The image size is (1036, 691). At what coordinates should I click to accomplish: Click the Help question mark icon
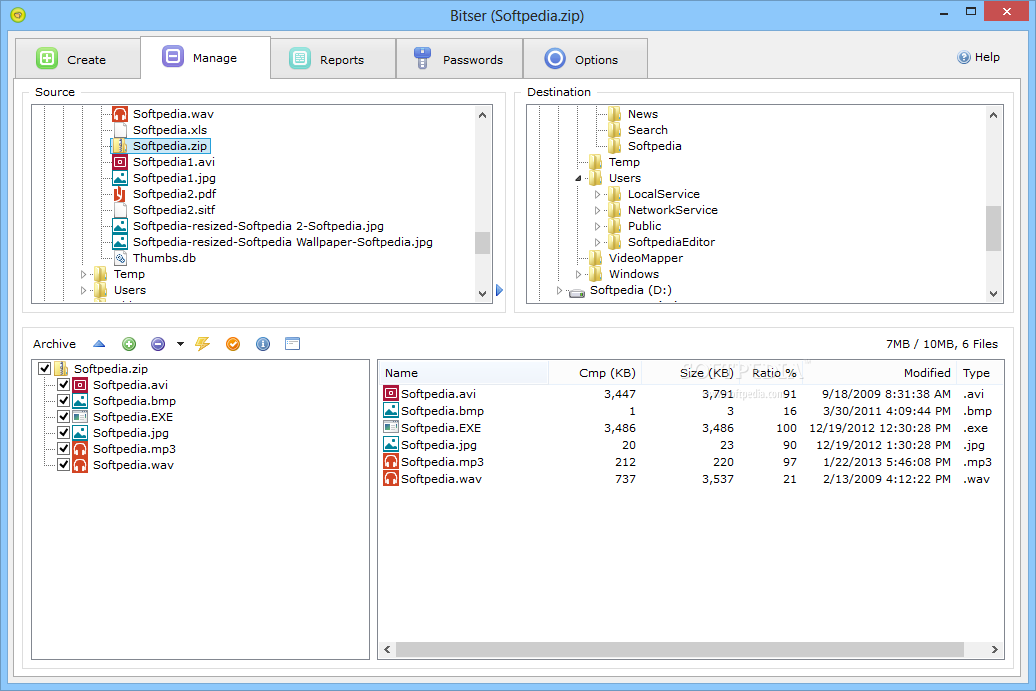pos(964,57)
